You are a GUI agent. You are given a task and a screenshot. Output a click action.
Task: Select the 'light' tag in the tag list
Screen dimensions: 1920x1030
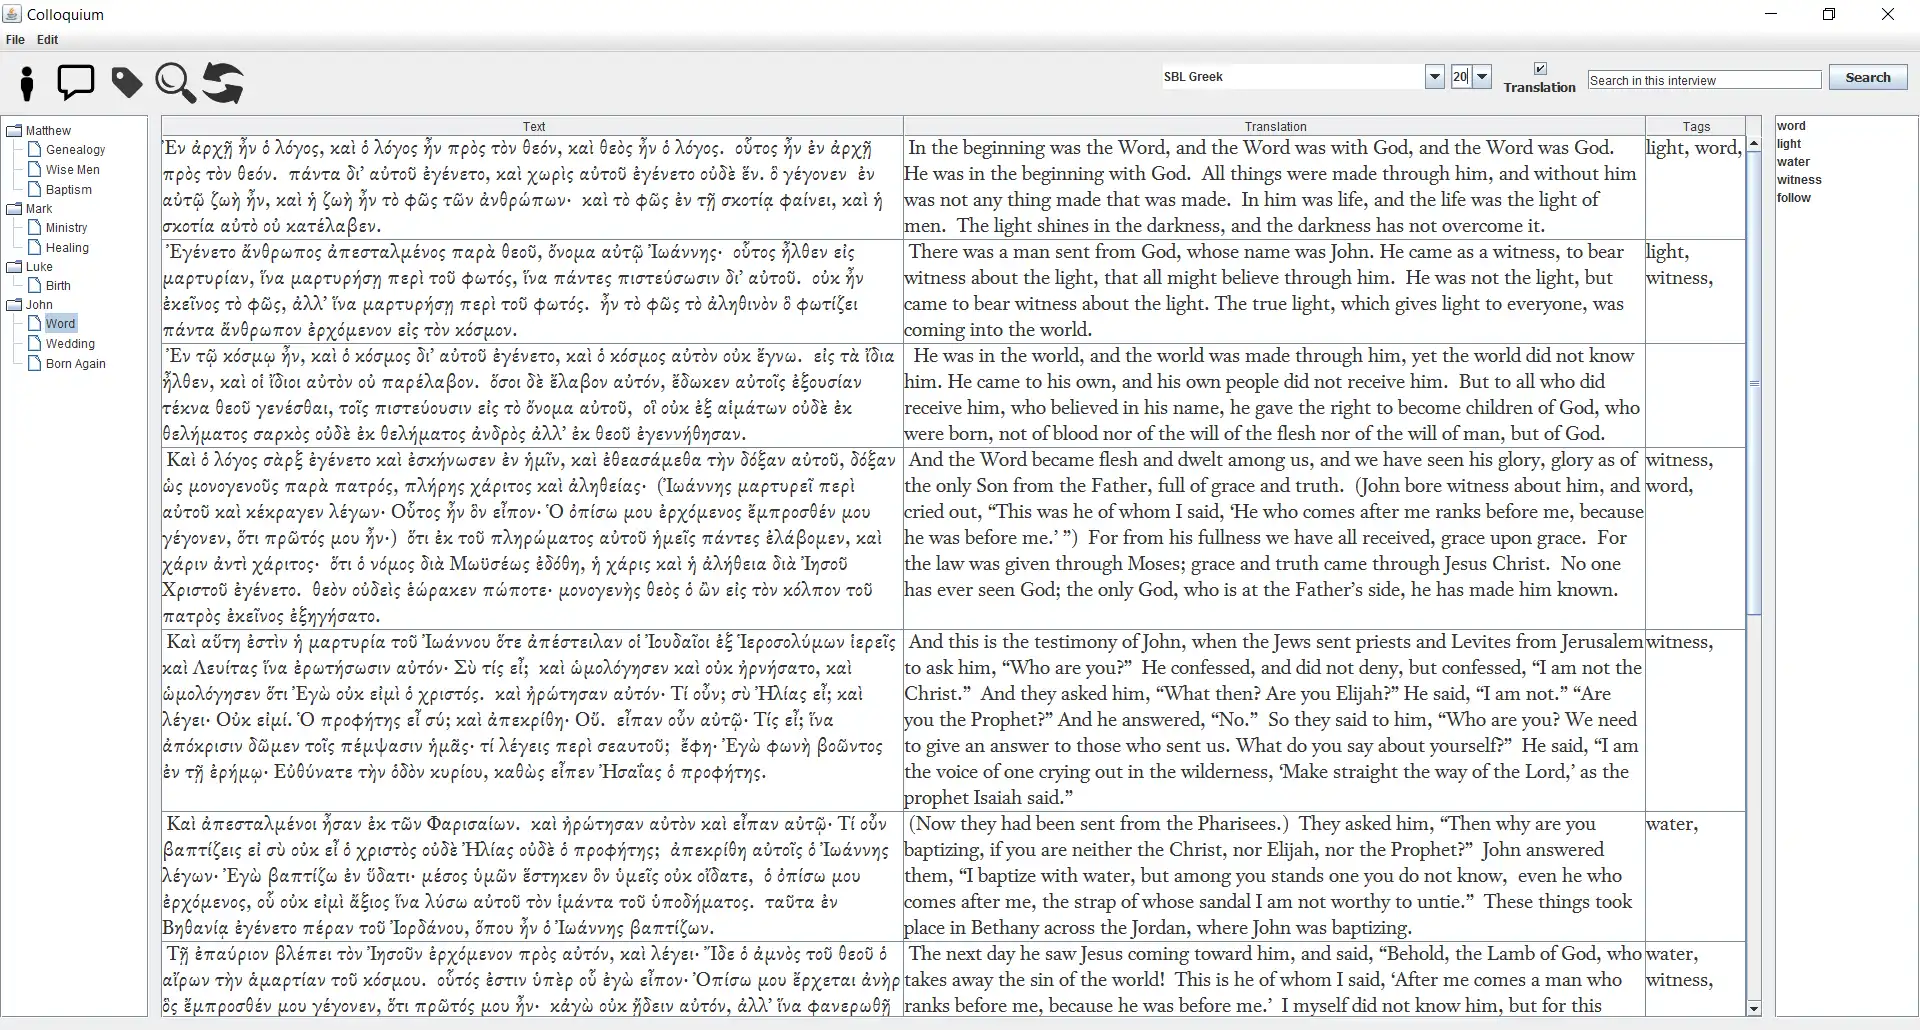pos(1789,144)
